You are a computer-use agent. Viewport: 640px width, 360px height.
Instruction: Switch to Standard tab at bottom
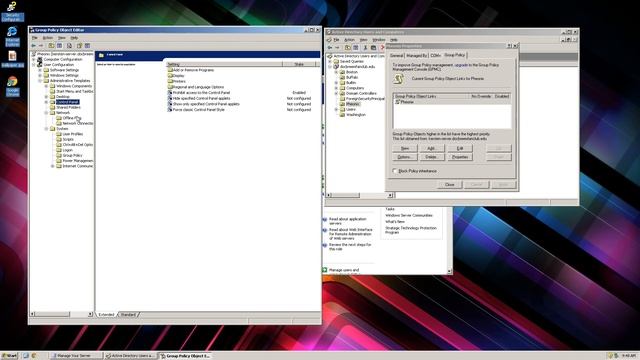pos(128,315)
